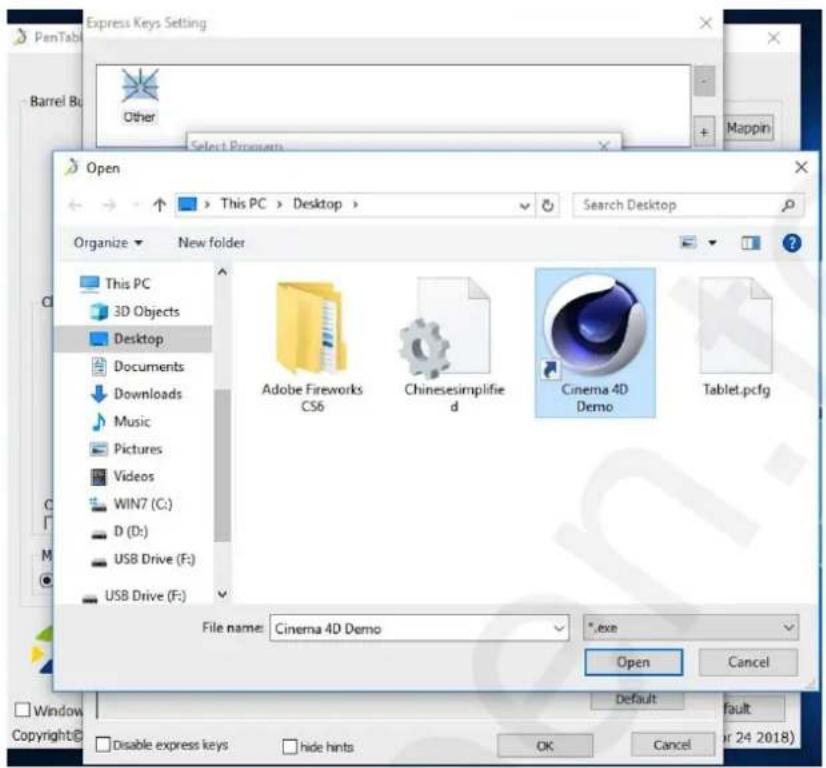Go up one folder level
The height and width of the screenshot is (768, 826).
(160, 204)
